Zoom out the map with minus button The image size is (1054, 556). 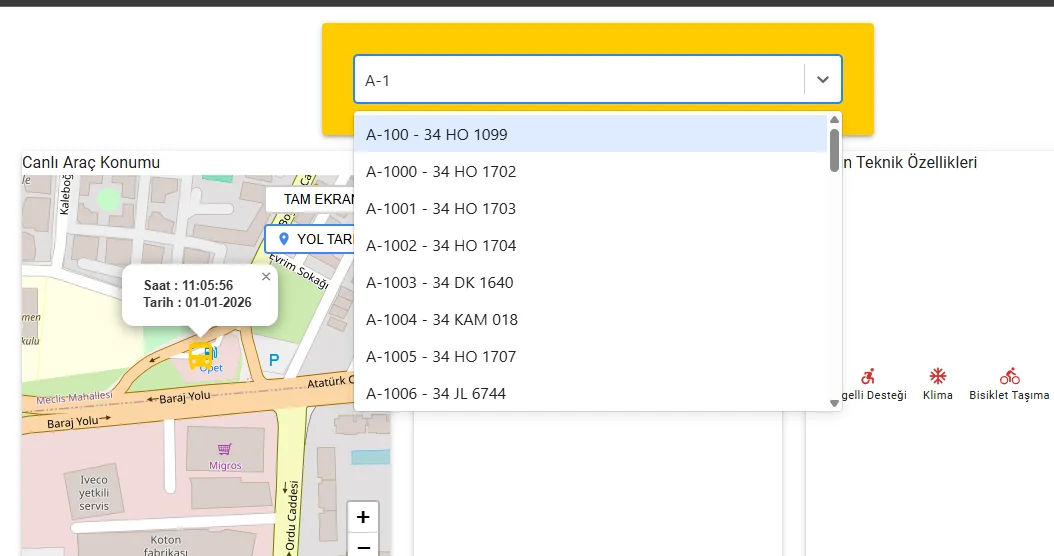(x=363, y=546)
